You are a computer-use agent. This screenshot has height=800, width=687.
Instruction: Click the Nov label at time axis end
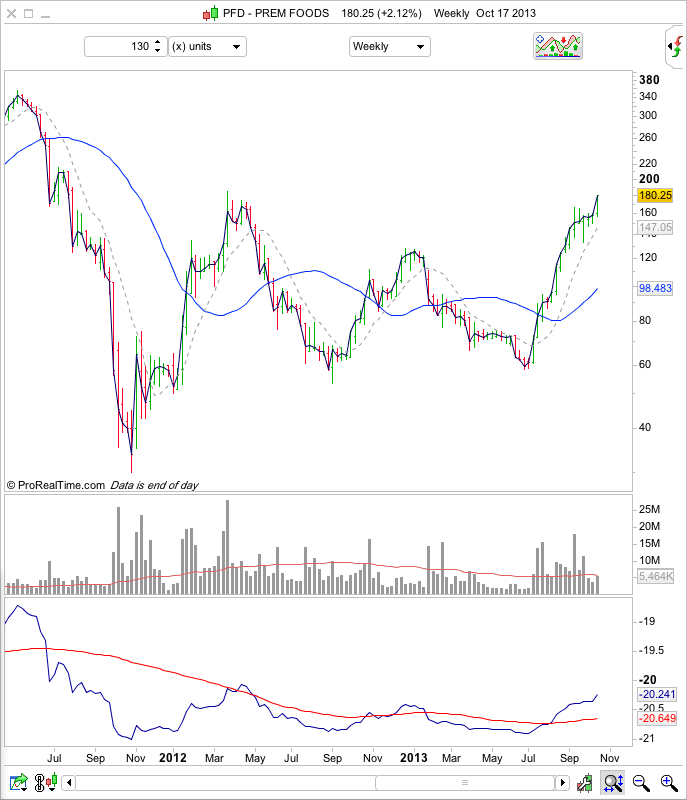tap(609, 758)
